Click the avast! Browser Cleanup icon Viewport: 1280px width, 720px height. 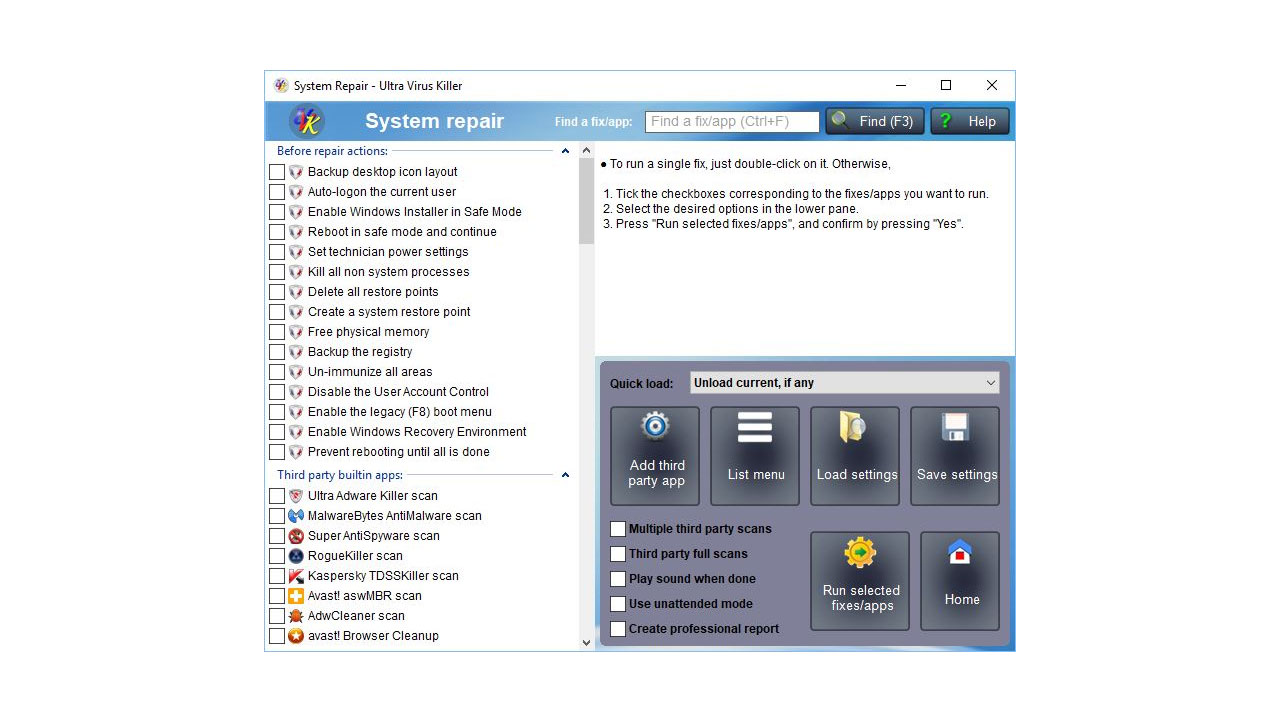point(296,636)
